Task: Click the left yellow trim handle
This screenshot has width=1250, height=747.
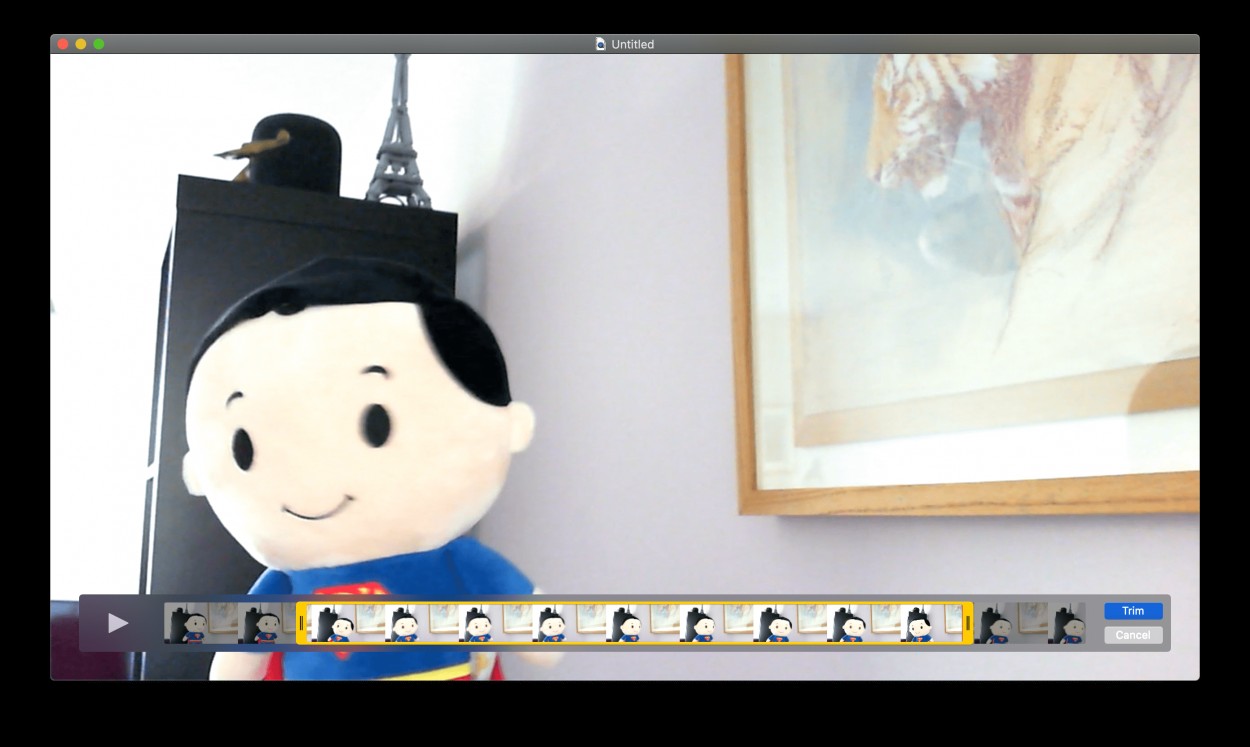Action: point(301,623)
